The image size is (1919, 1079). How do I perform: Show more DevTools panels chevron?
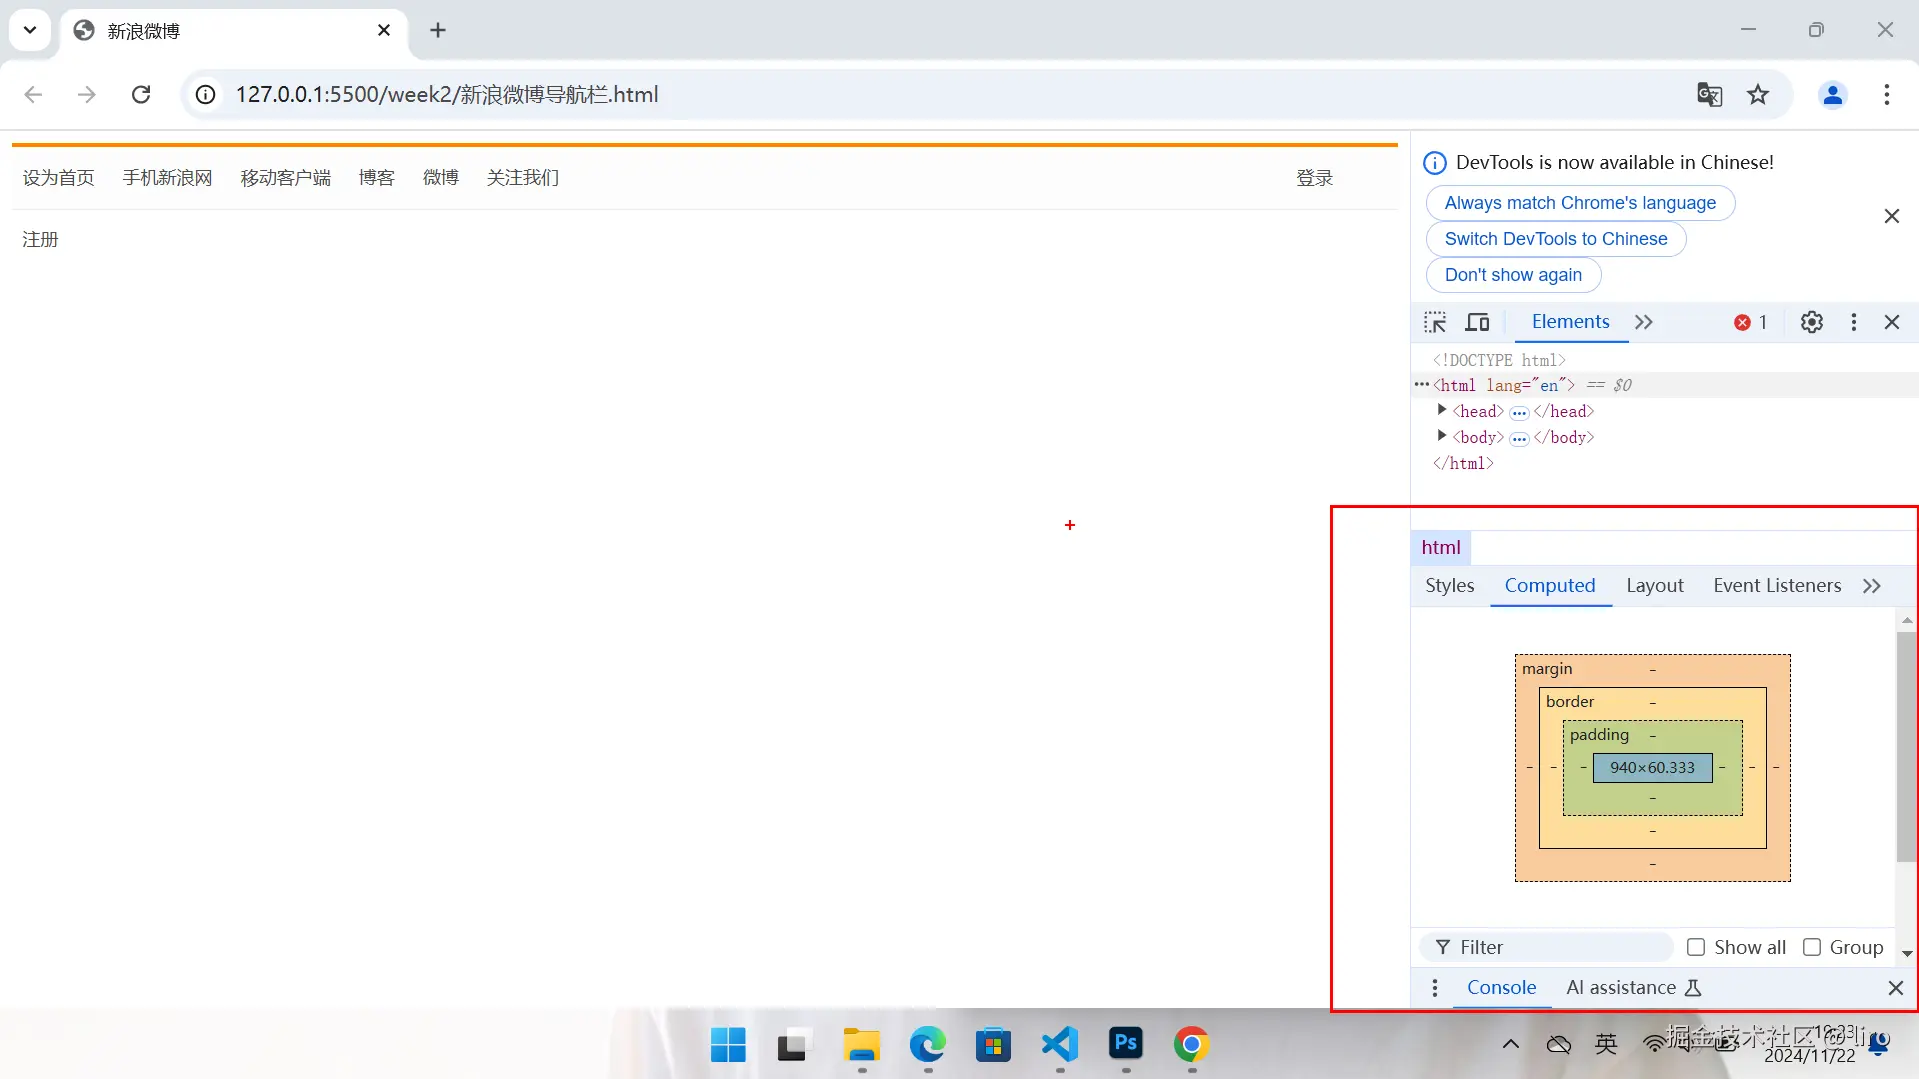[x=1643, y=322]
